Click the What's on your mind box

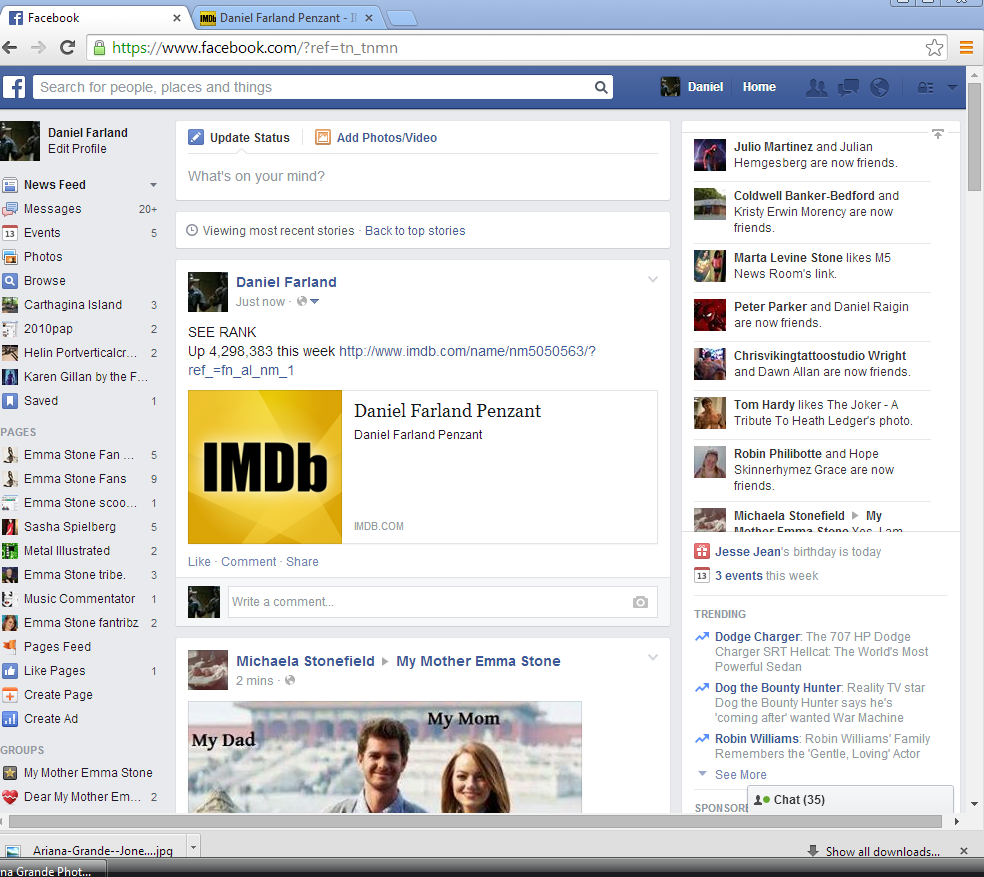point(422,176)
